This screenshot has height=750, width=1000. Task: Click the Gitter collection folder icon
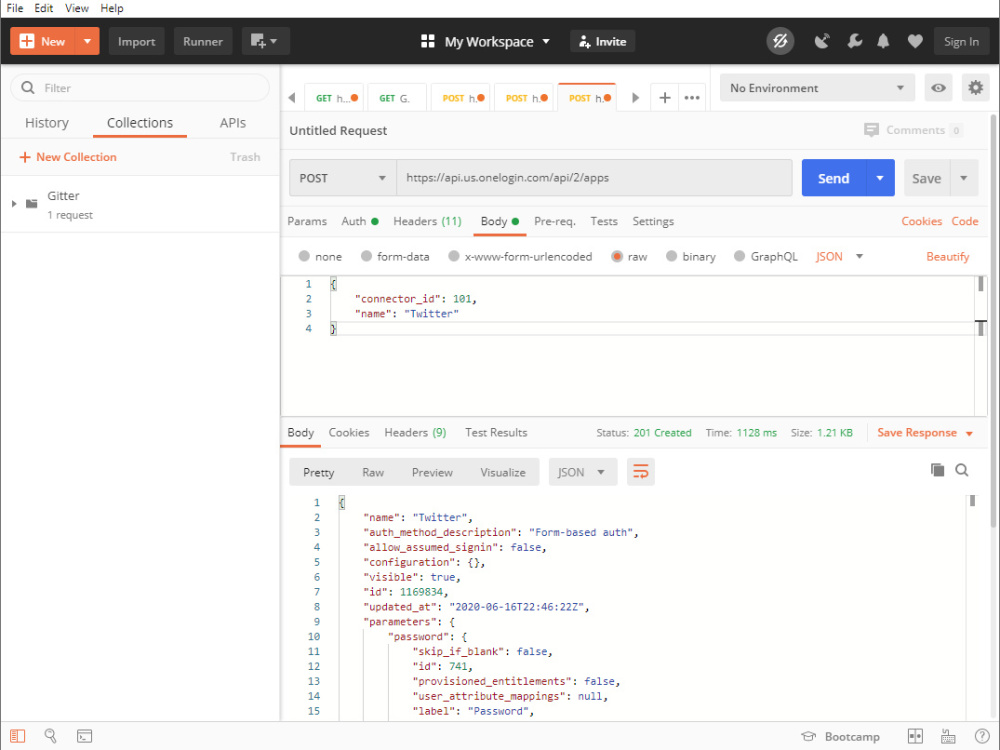31,204
